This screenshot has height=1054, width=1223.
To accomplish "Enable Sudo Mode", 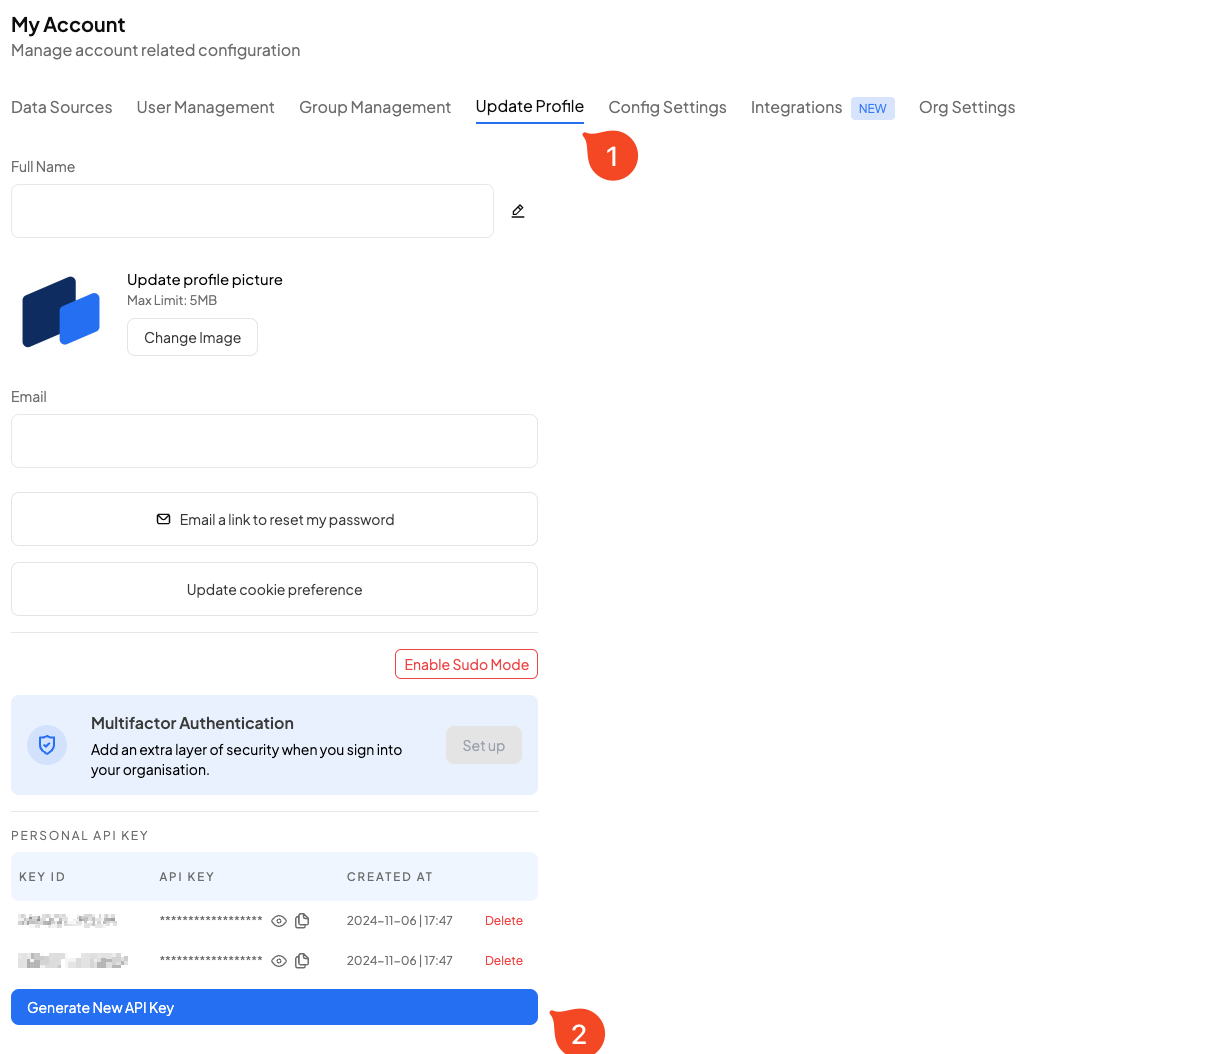I will coord(466,664).
